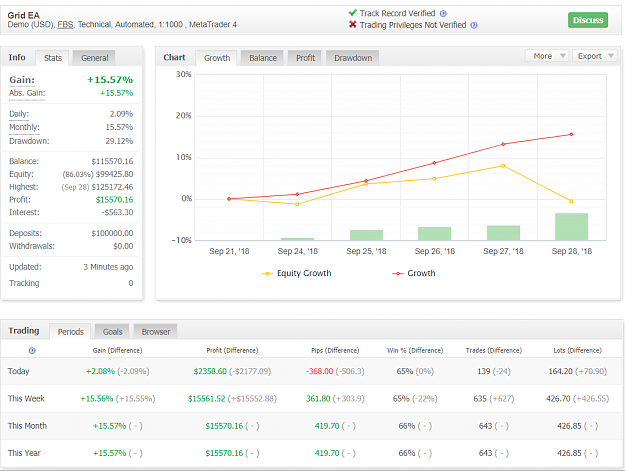Select the Profit chart tab
This screenshot has width=625, height=471.
click(x=305, y=58)
